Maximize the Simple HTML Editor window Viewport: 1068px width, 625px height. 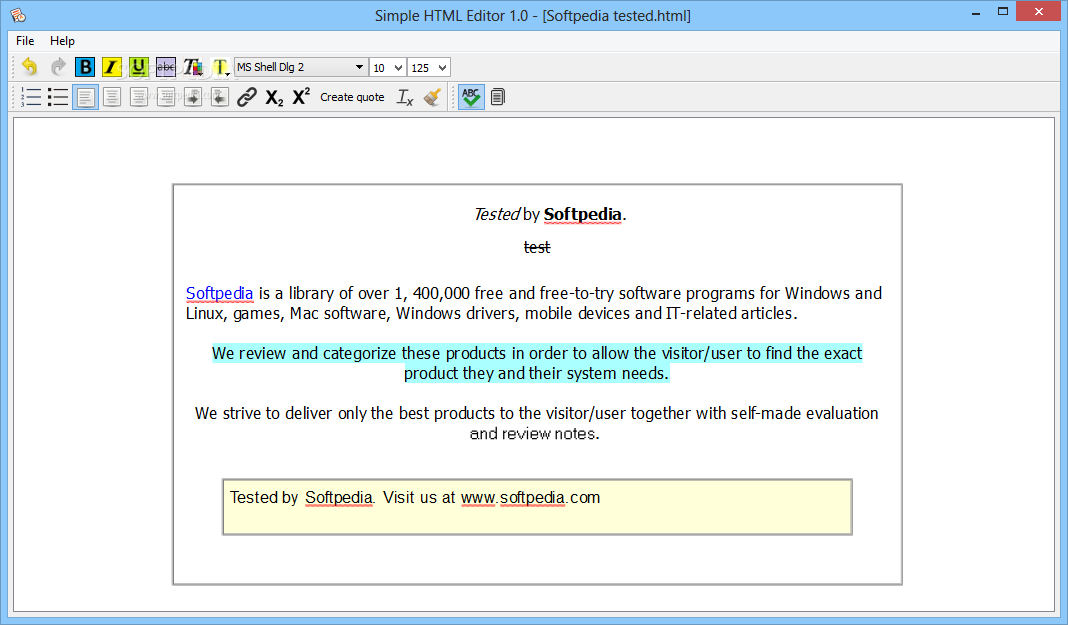(1003, 12)
